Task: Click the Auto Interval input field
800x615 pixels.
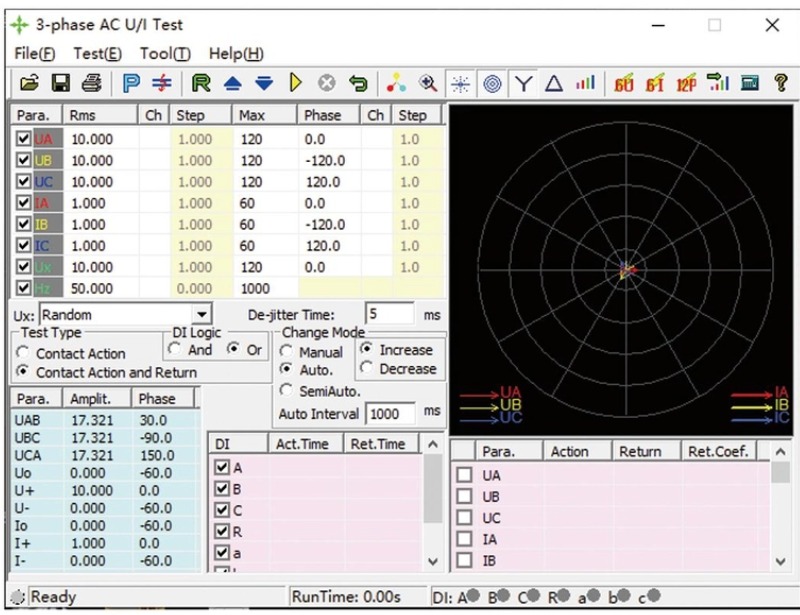Action: pos(391,412)
